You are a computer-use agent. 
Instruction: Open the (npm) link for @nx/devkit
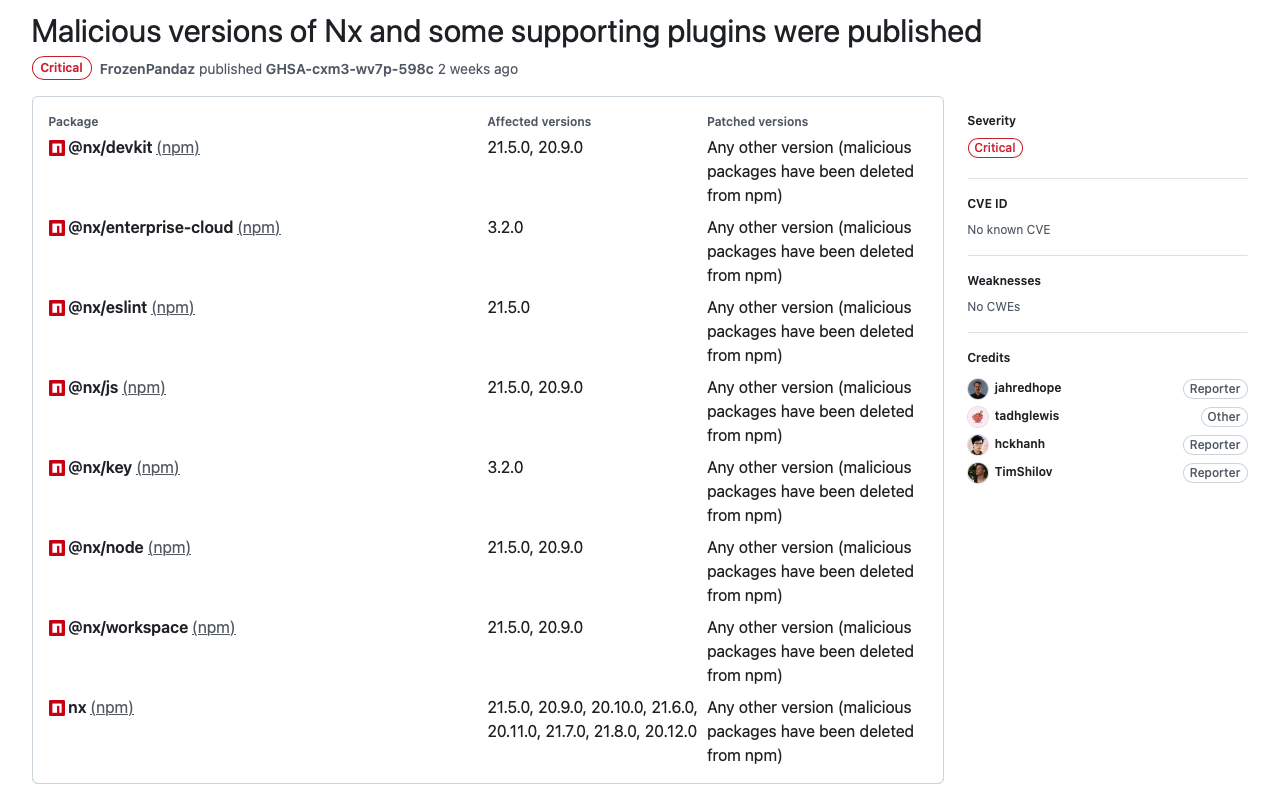(178, 147)
